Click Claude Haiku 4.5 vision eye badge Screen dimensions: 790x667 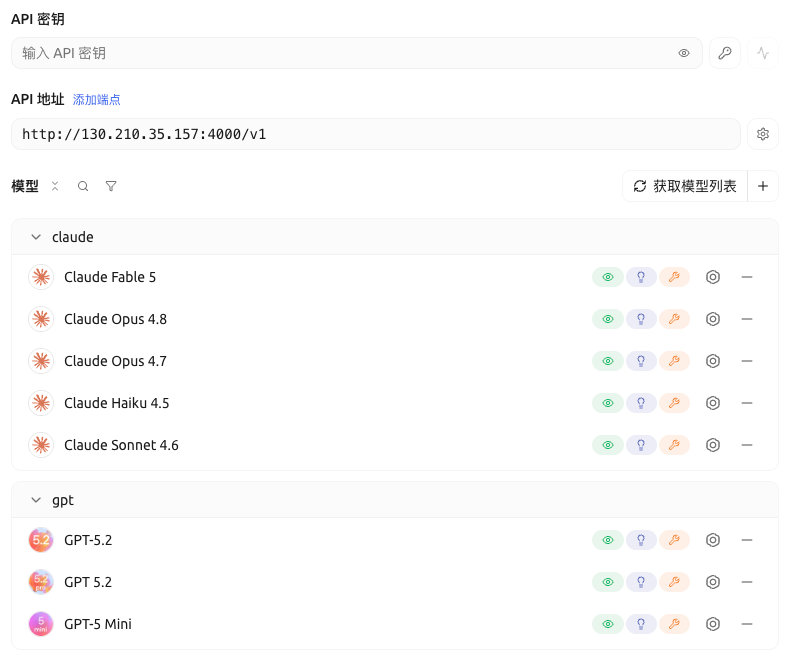(608, 403)
